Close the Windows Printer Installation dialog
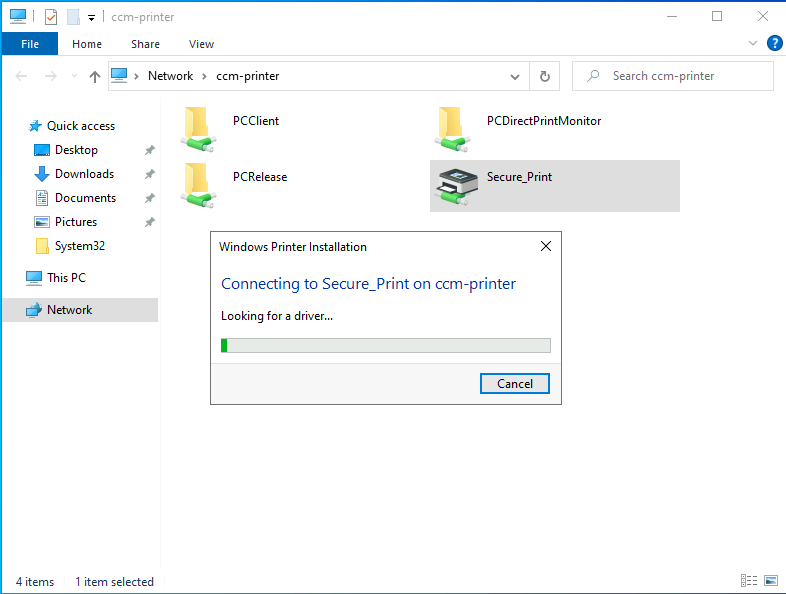 point(546,246)
